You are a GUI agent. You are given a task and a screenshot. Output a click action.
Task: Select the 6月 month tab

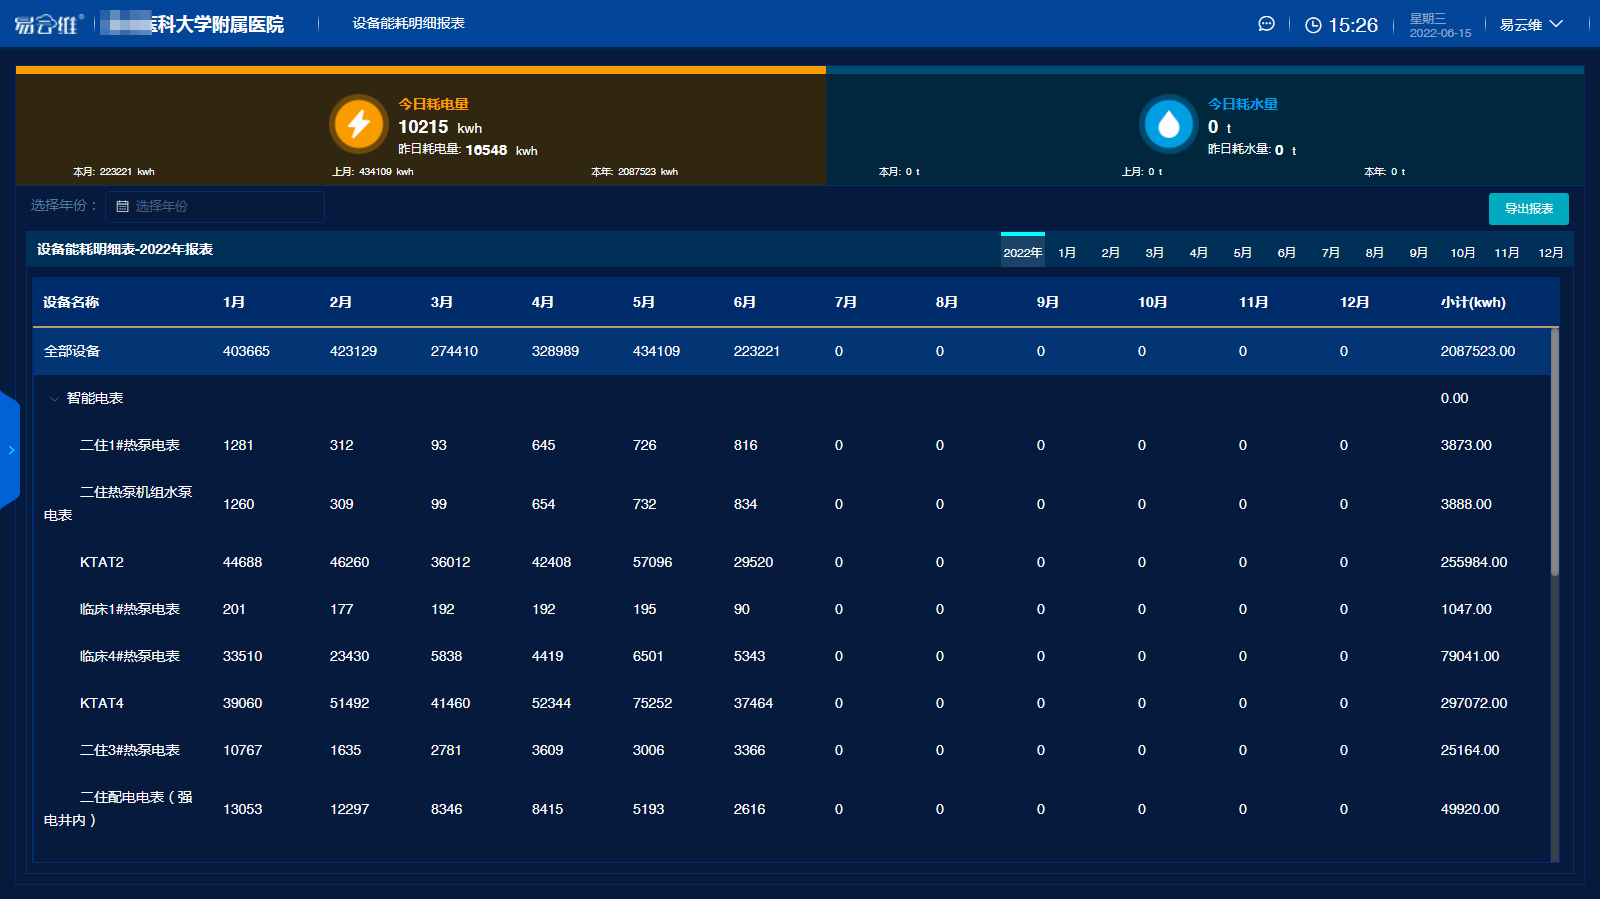(x=1286, y=252)
